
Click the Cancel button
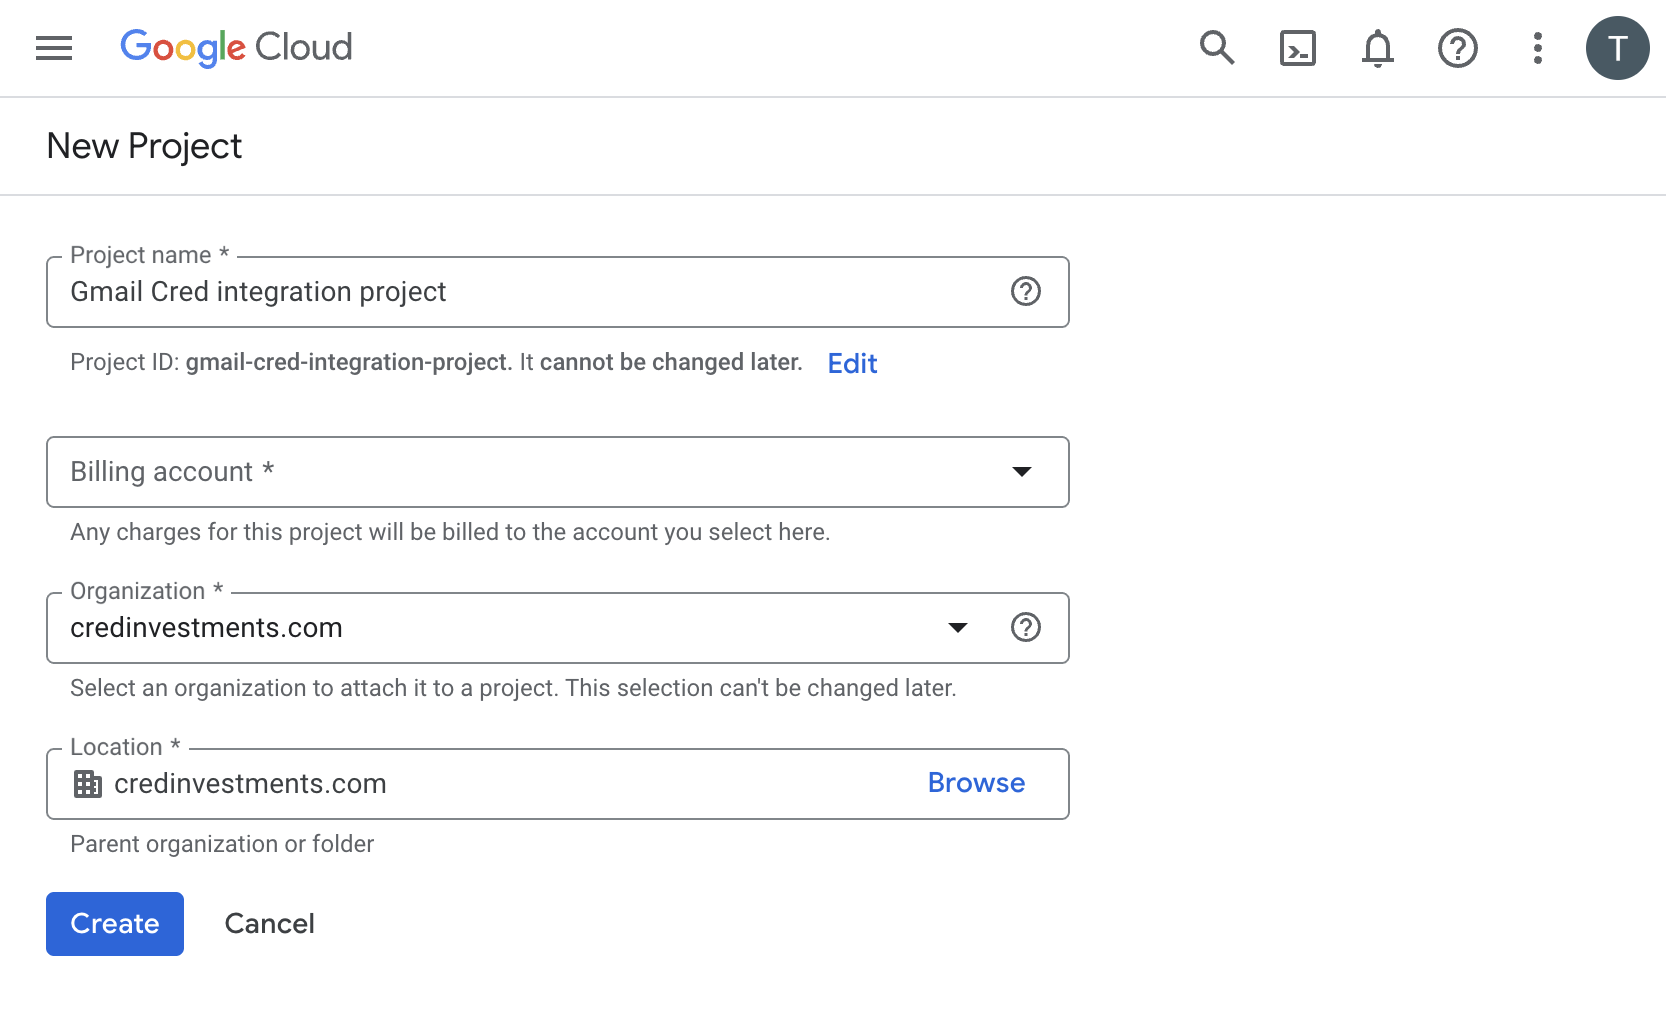269,924
